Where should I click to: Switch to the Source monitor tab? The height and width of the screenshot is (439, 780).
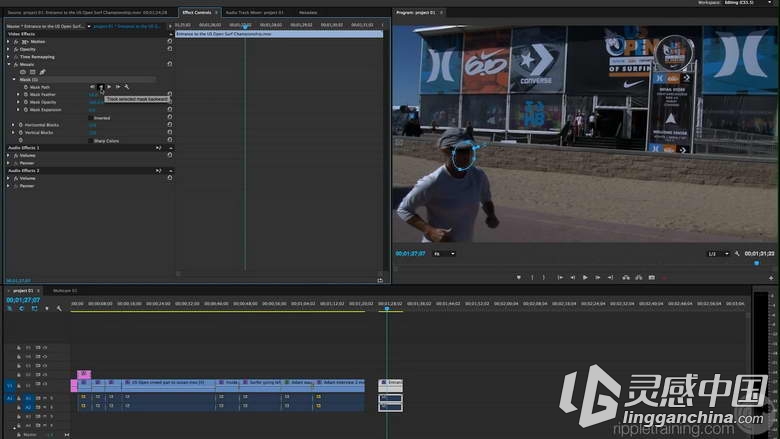tap(87, 12)
